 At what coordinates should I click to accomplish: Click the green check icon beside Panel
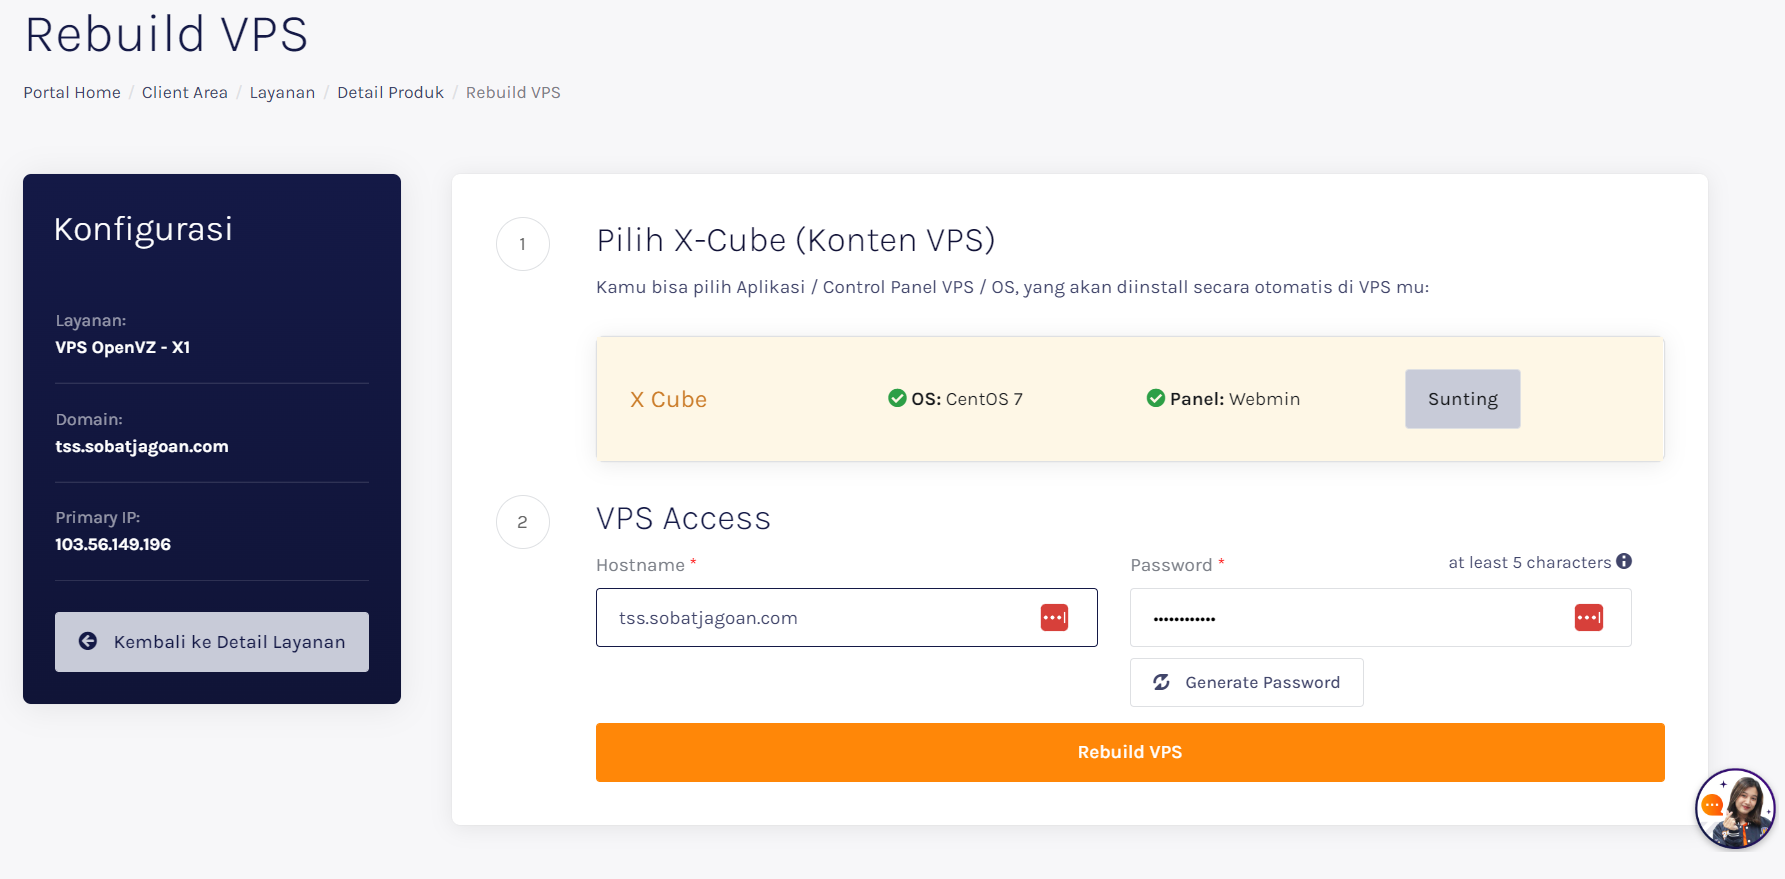tap(1155, 398)
